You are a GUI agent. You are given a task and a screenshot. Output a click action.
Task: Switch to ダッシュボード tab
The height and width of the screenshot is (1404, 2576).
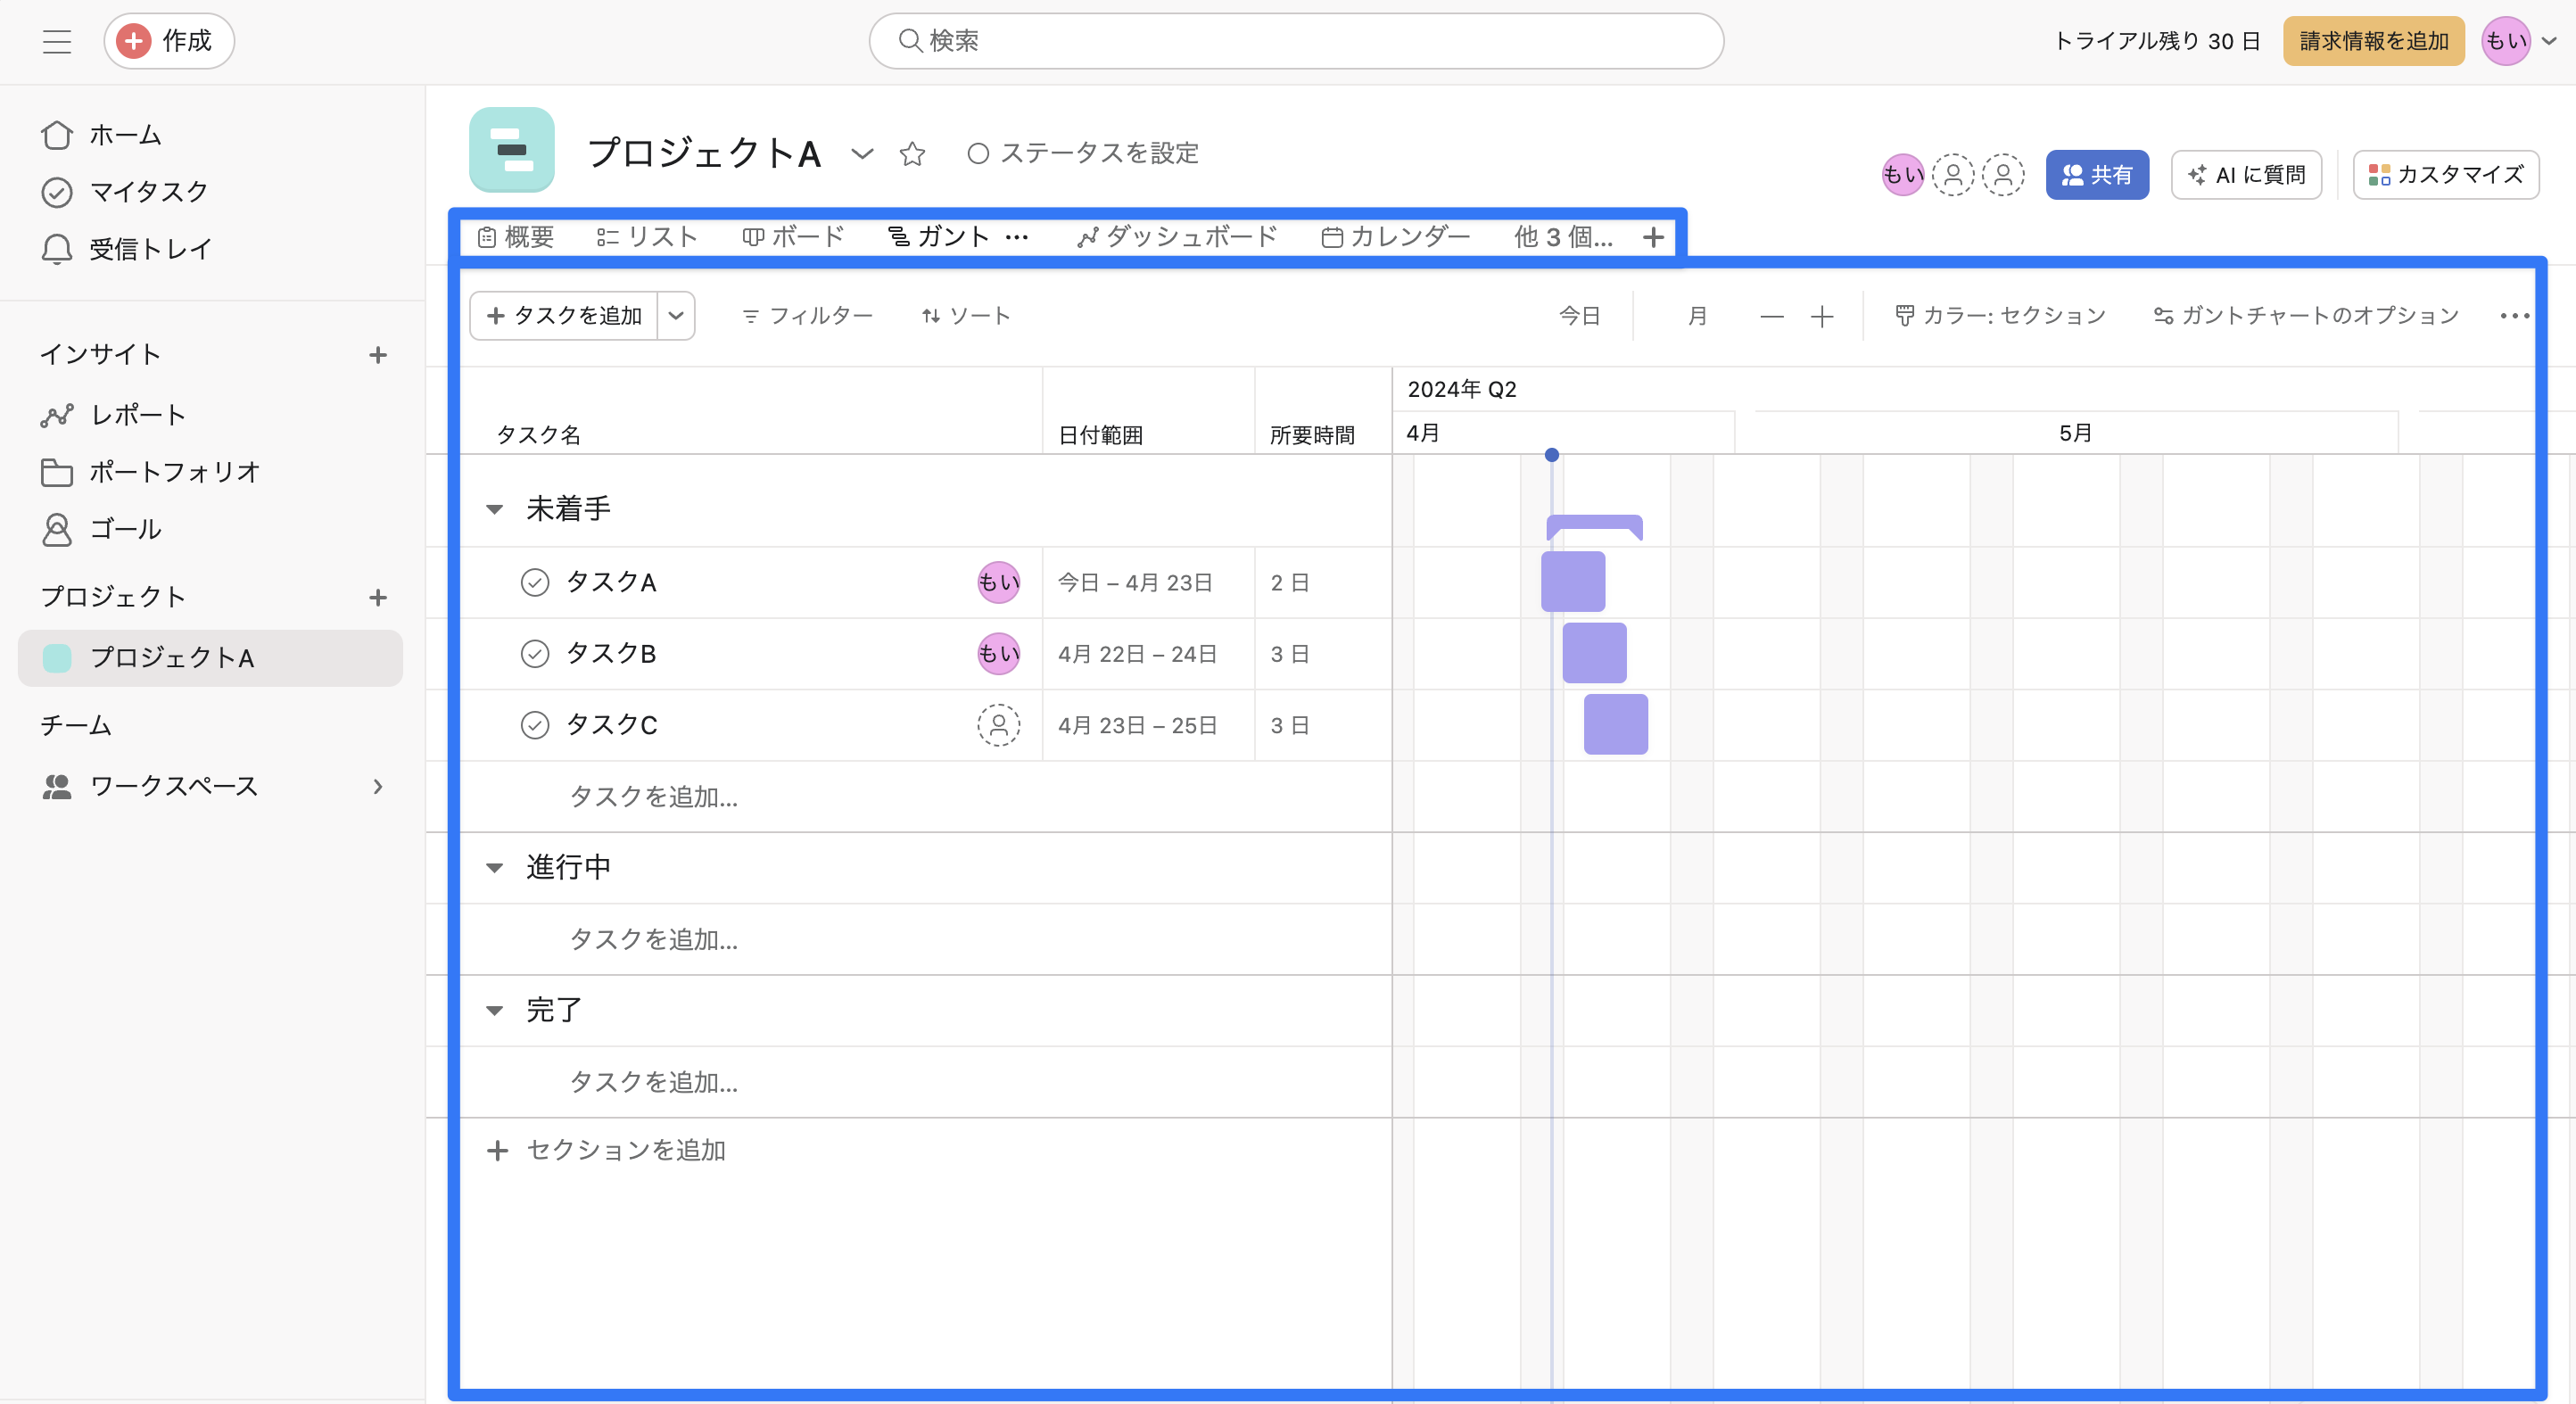point(1177,237)
